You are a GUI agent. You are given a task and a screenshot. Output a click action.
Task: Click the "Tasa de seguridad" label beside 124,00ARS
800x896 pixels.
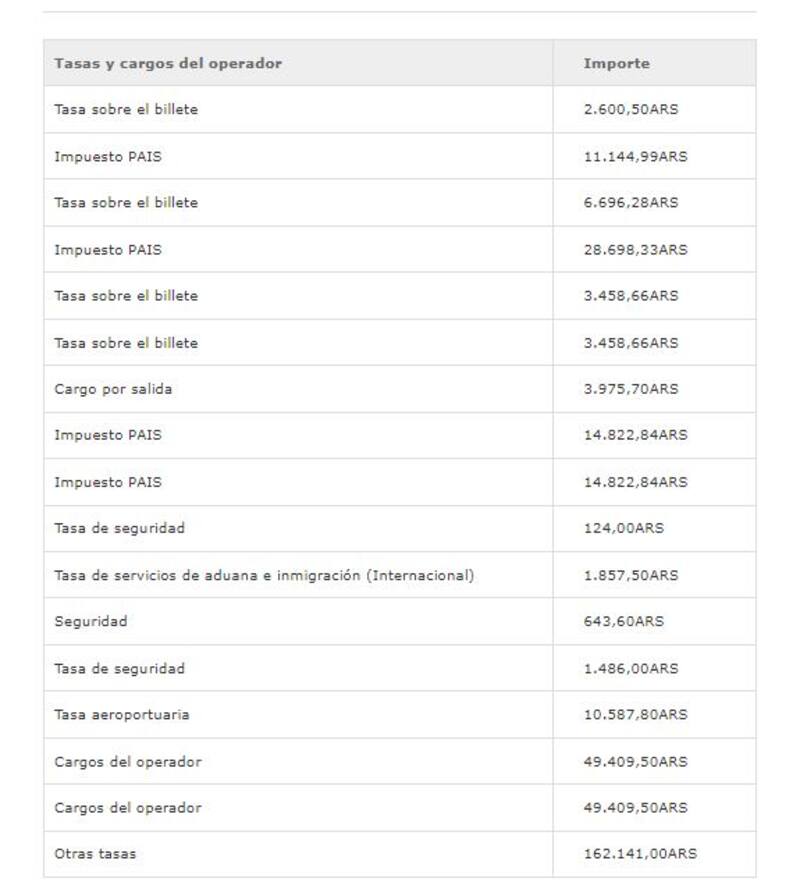pyautogui.click(x=119, y=528)
